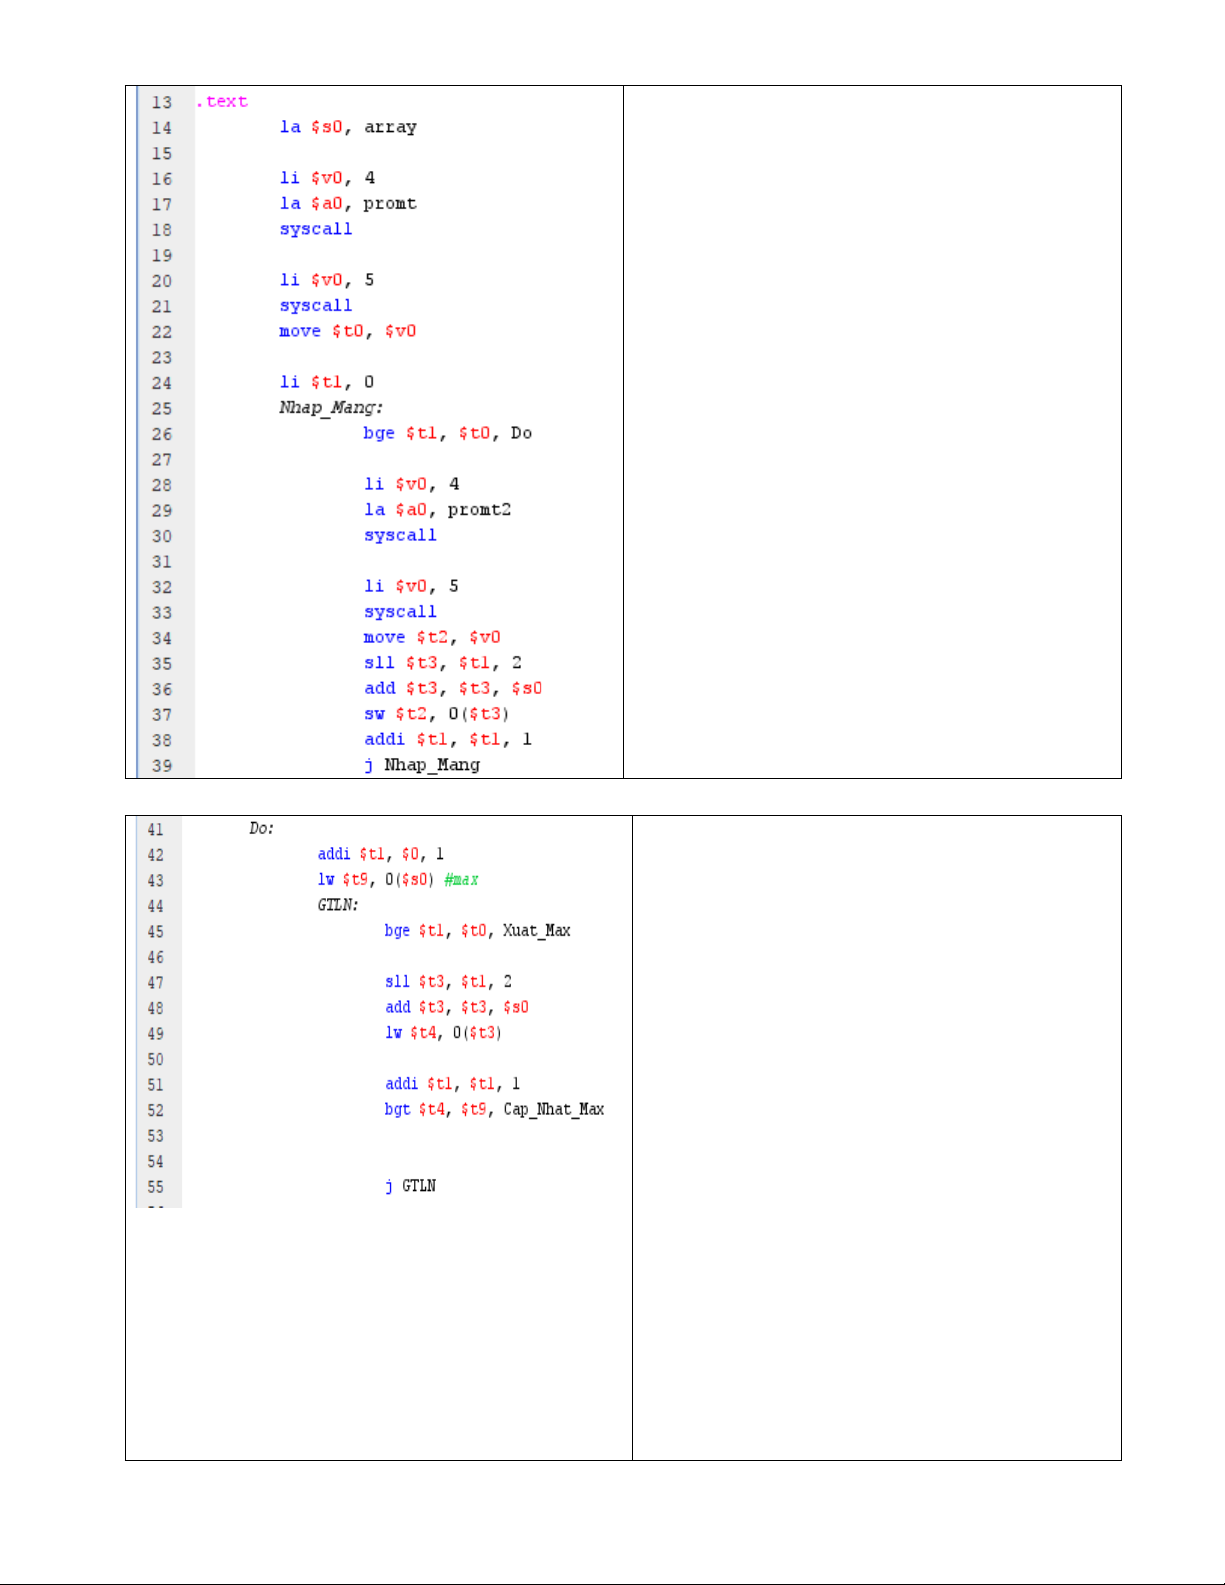This screenshot has width=1225, height=1585.
Task: Click the 'move $t2, $v0' instruction
Action: point(432,637)
